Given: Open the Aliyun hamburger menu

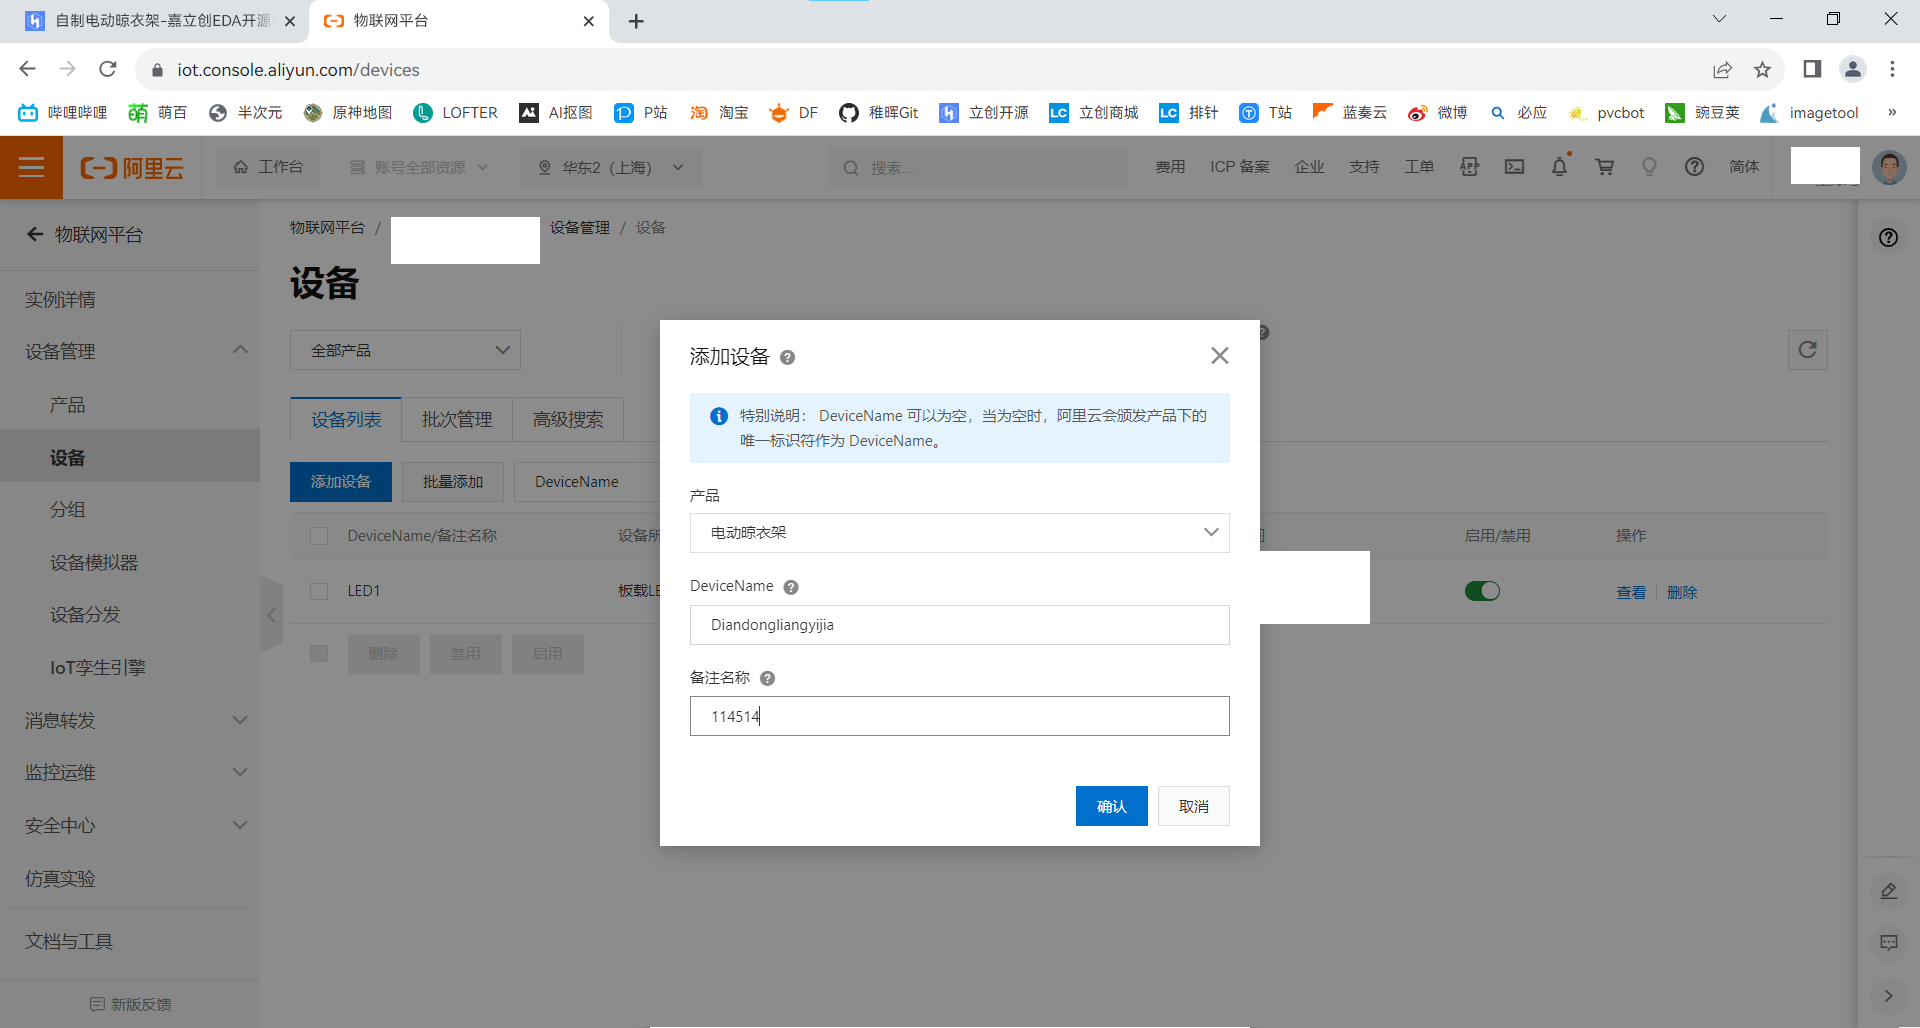Looking at the screenshot, I should 31,167.
